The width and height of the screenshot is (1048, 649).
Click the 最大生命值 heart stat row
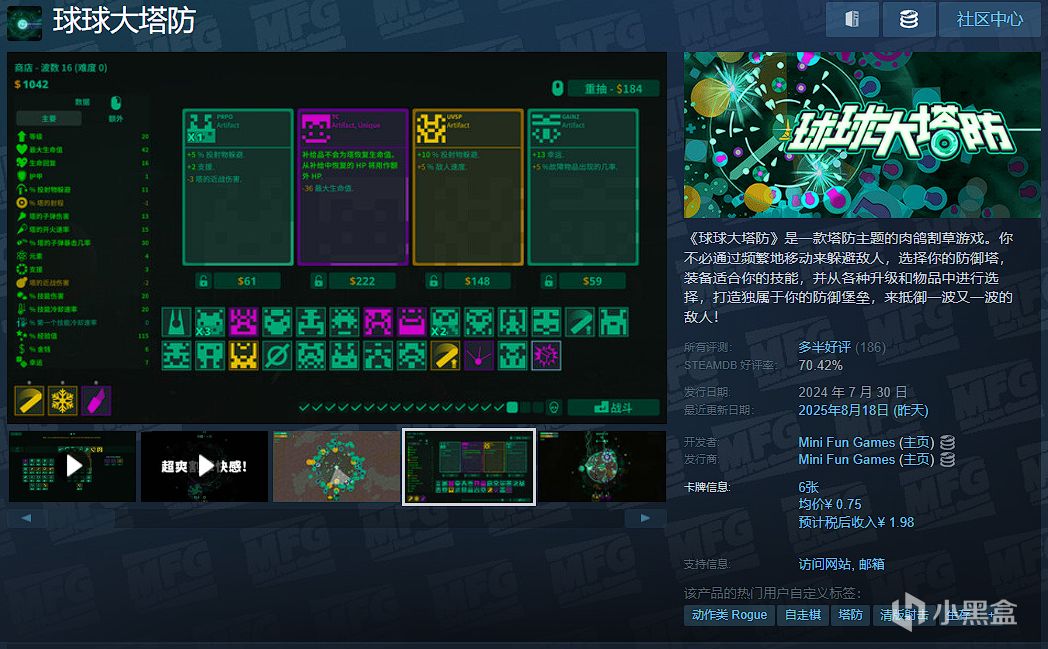coord(82,150)
